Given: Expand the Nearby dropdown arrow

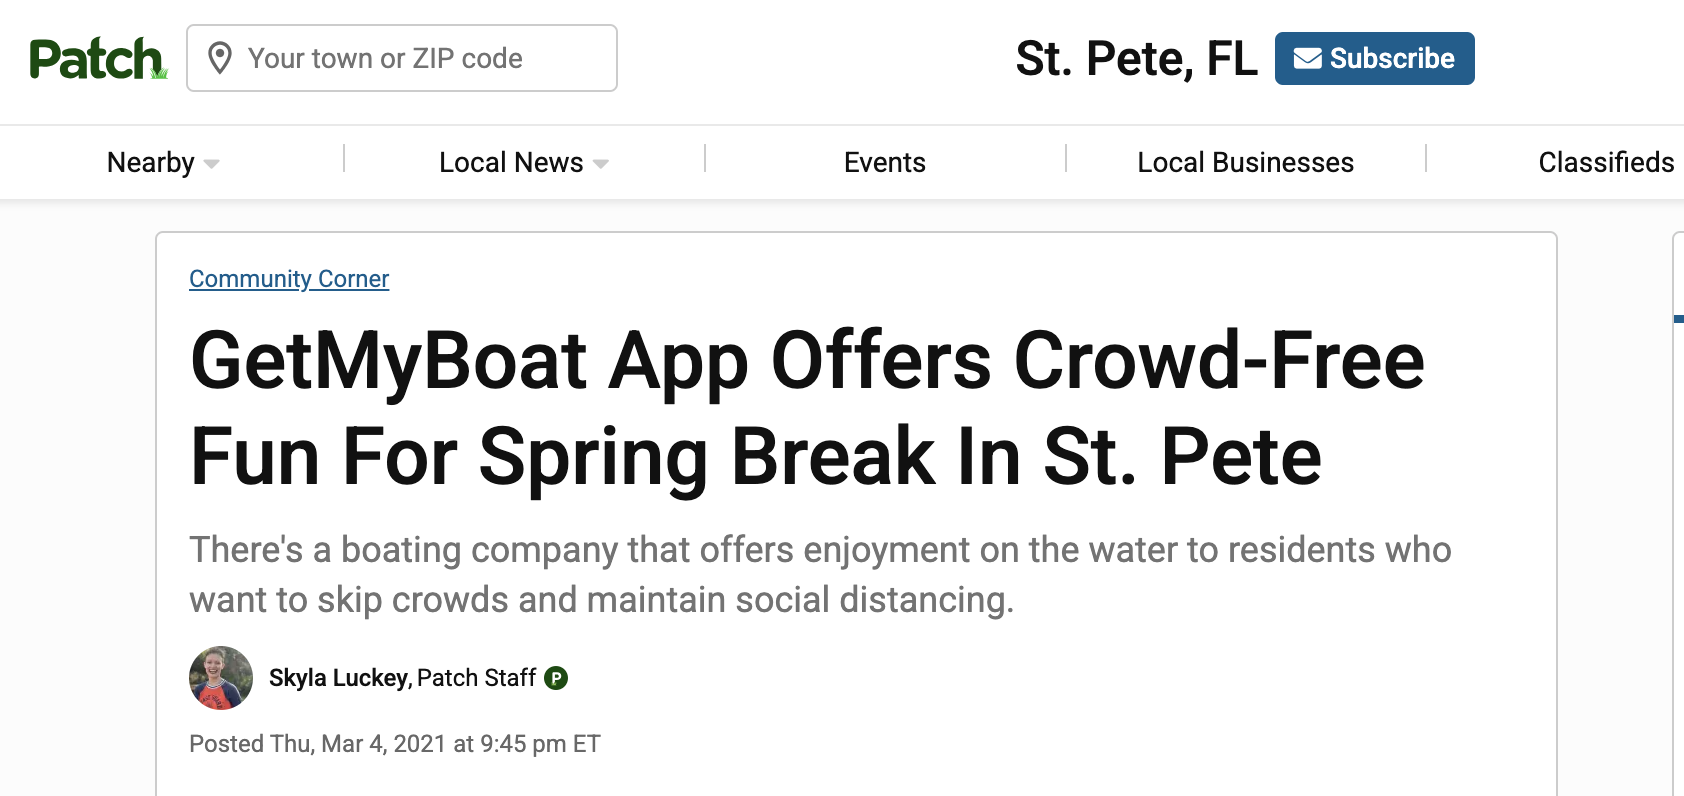Looking at the screenshot, I should point(212,164).
